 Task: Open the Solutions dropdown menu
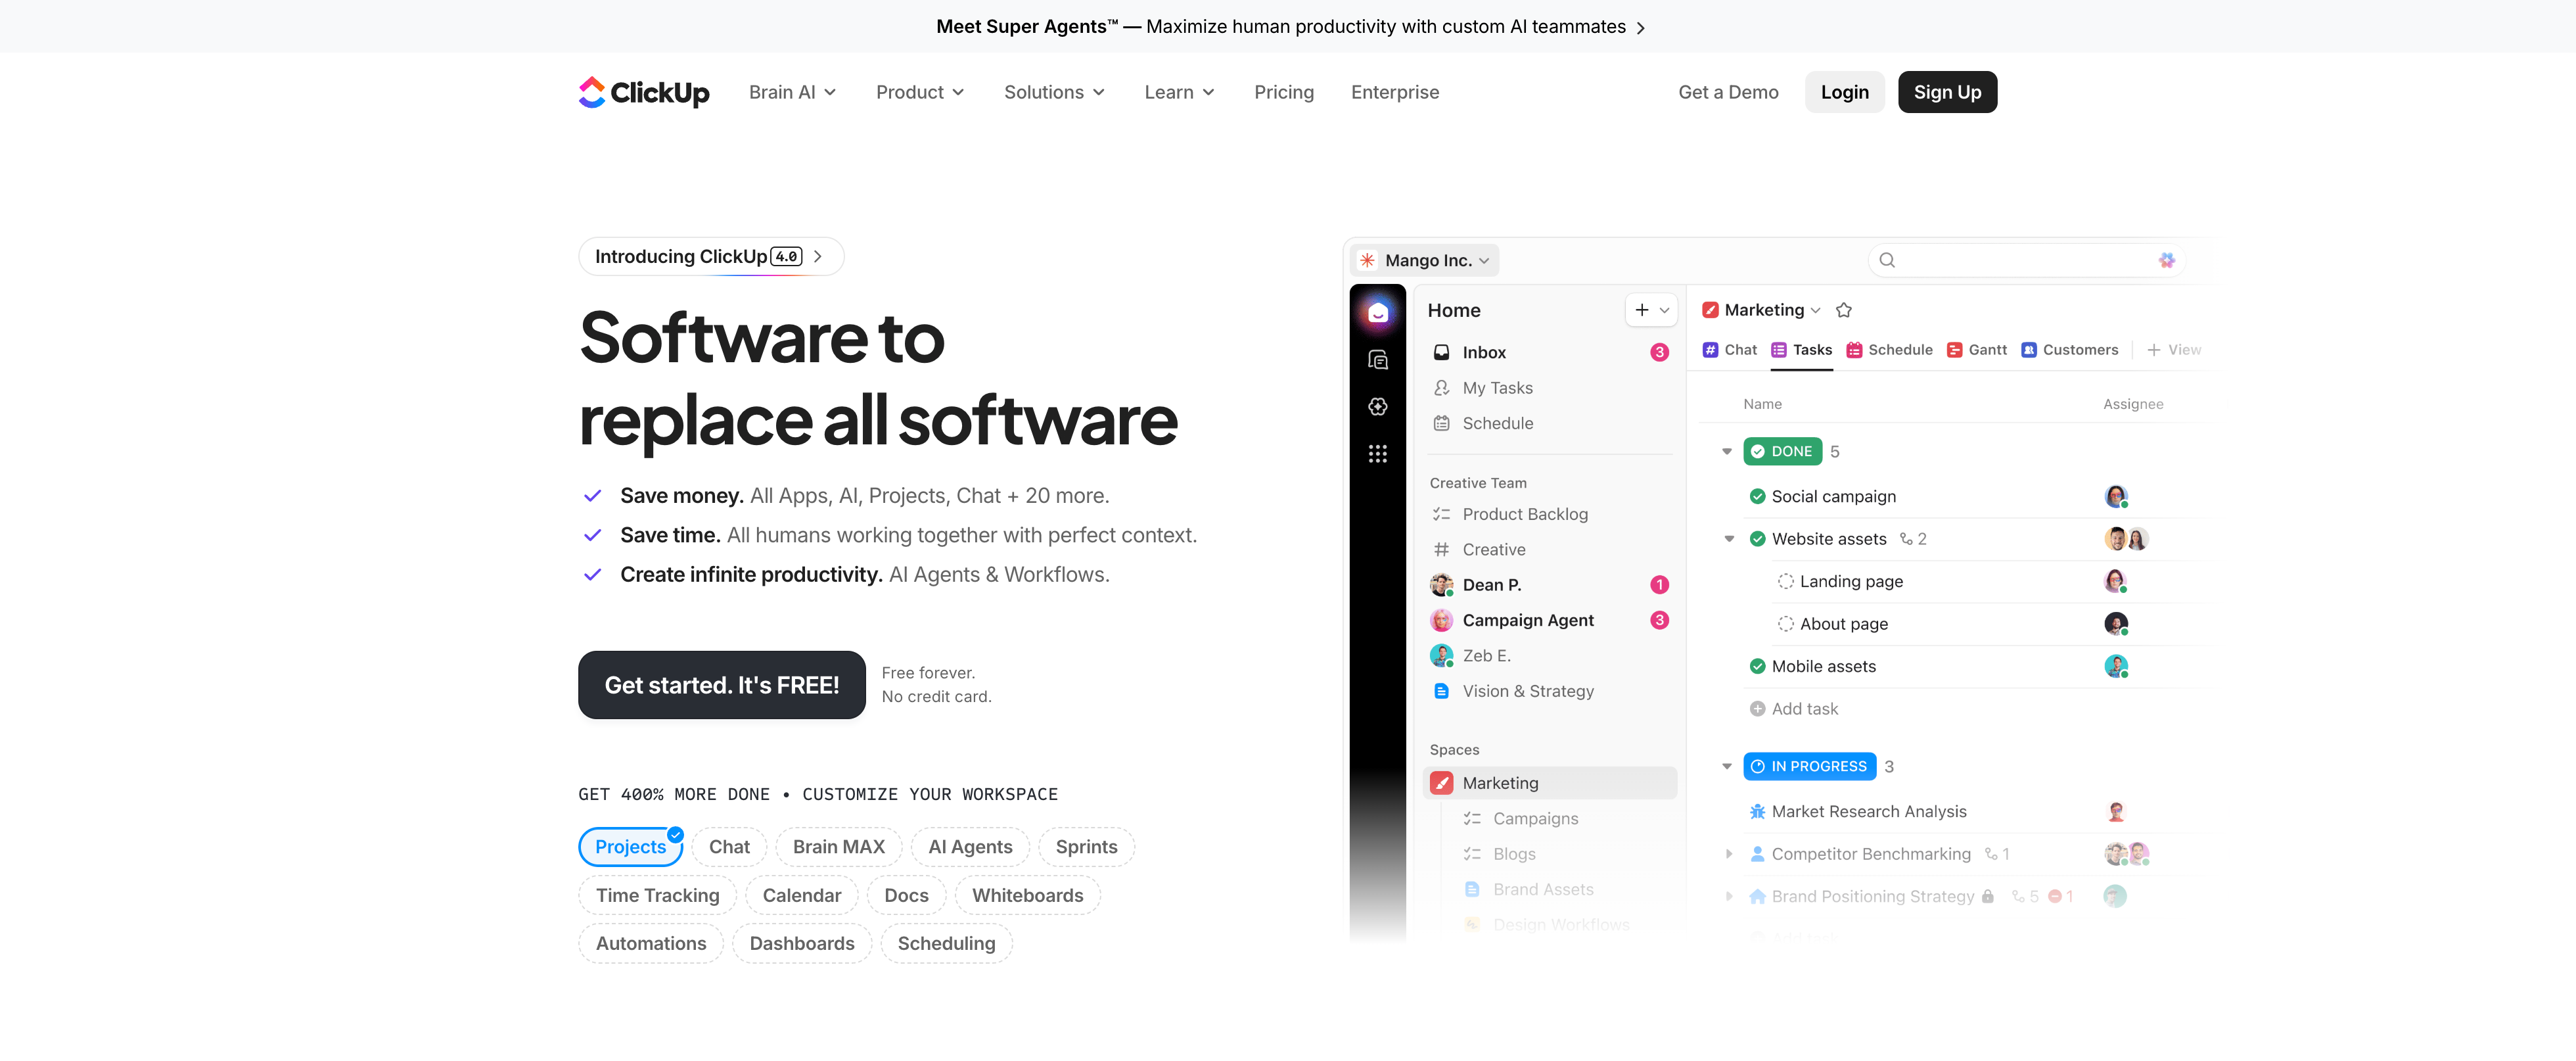pos(1054,92)
